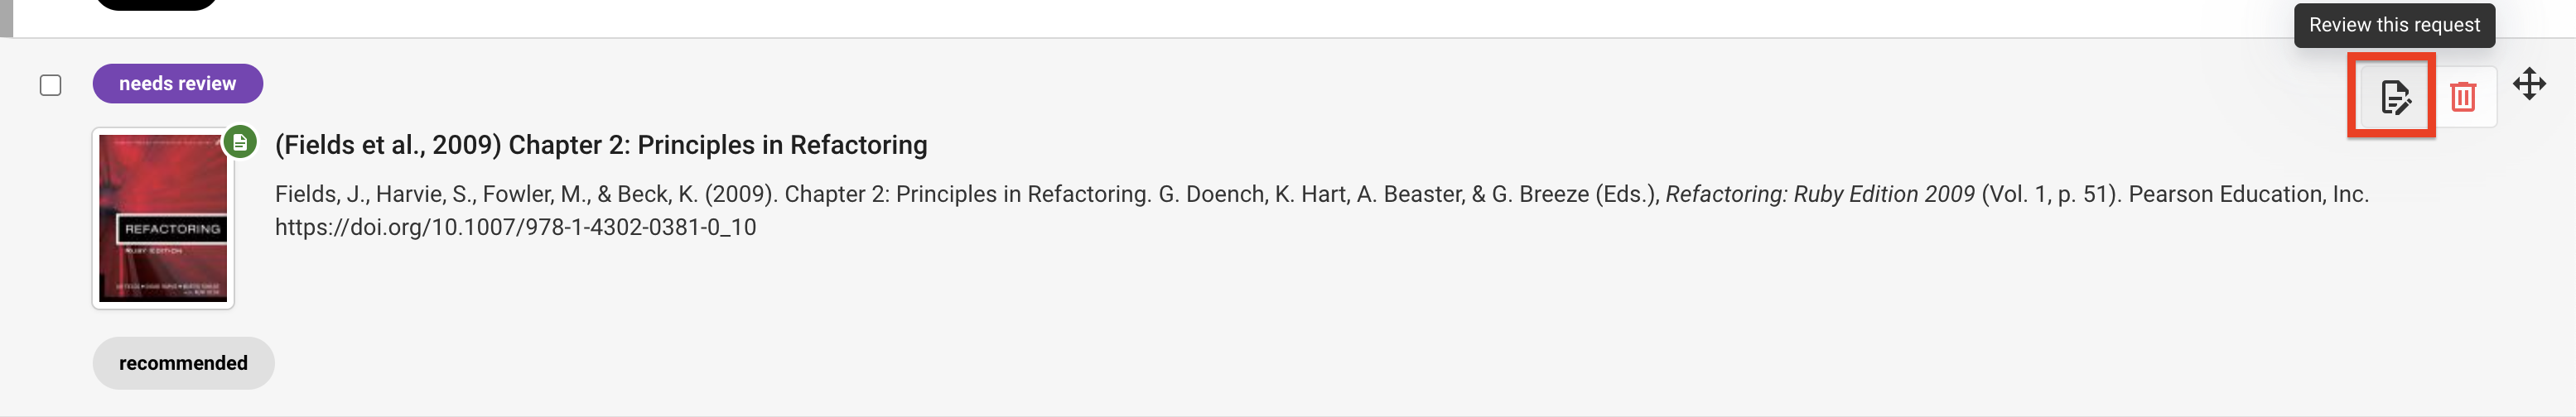The width and height of the screenshot is (2576, 417).
Task: Click the Review this request tooltip
Action: [2394, 25]
